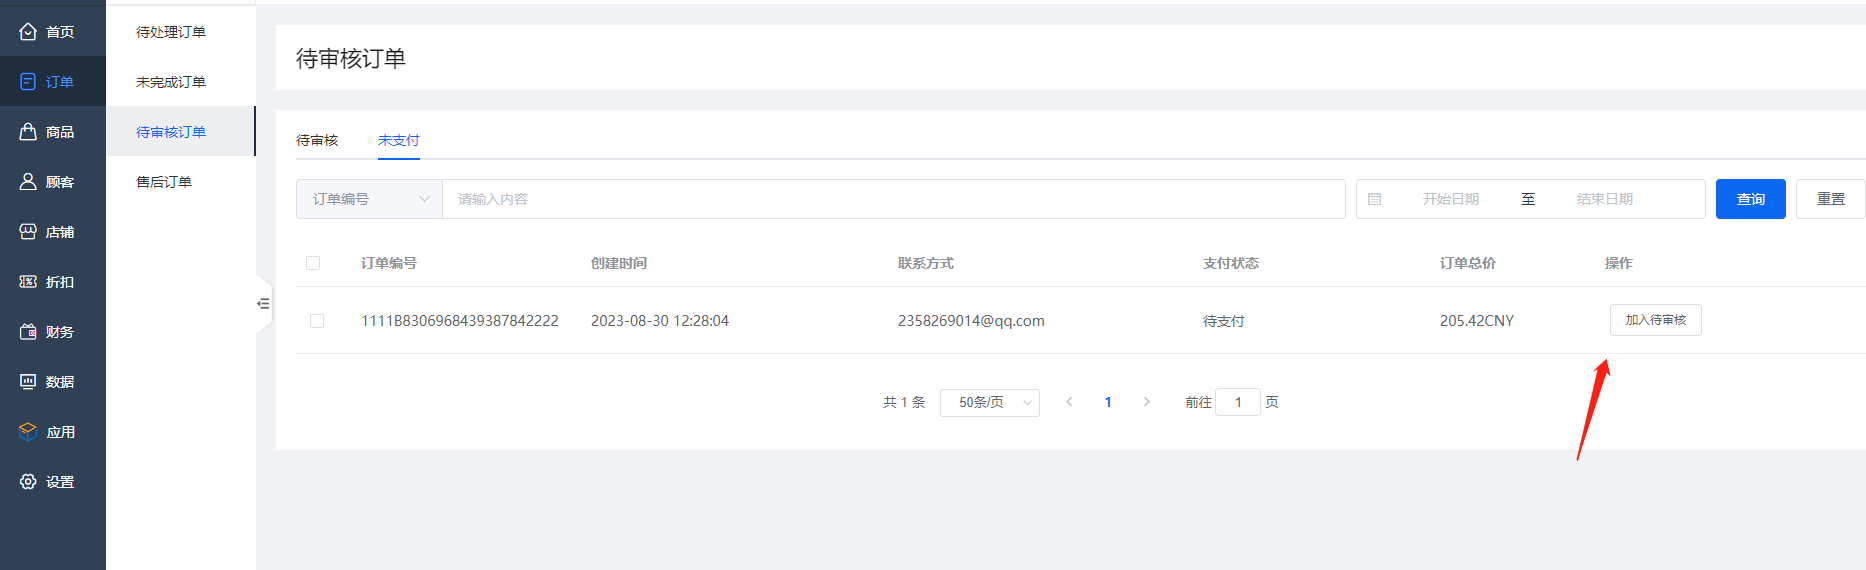This screenshot has width=1866, height=570.
Task: Click the 重置 button
Action: tap(1831, 199)
